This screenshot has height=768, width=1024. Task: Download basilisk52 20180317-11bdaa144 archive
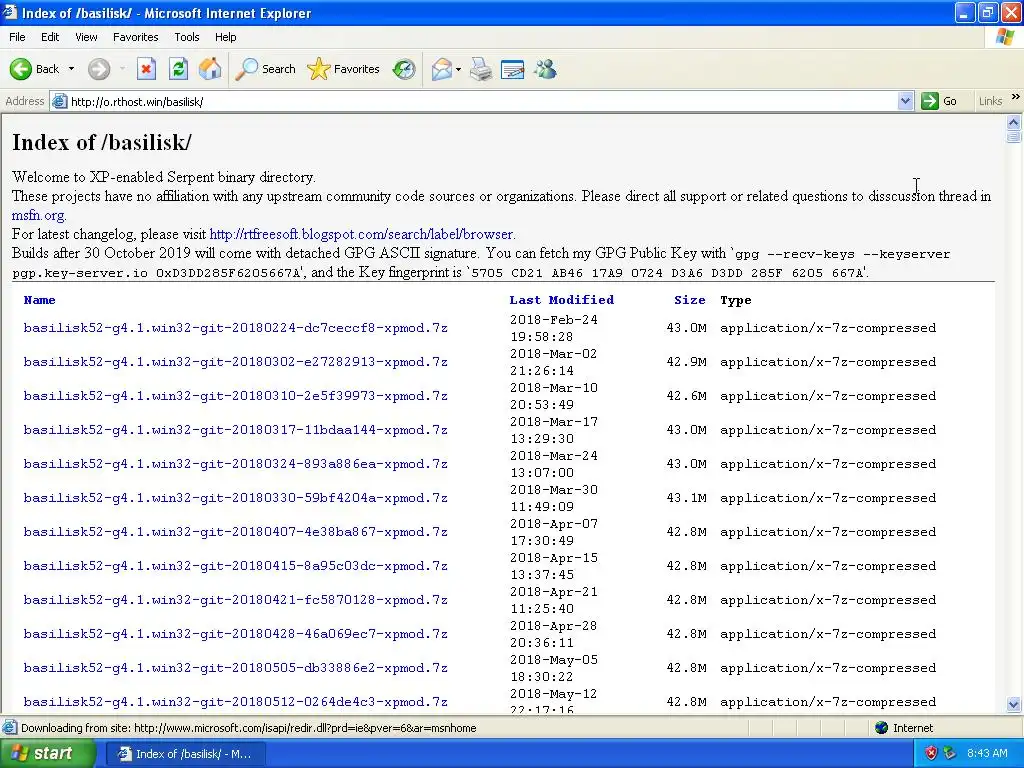pyautogui.click(x=235, y=430)
